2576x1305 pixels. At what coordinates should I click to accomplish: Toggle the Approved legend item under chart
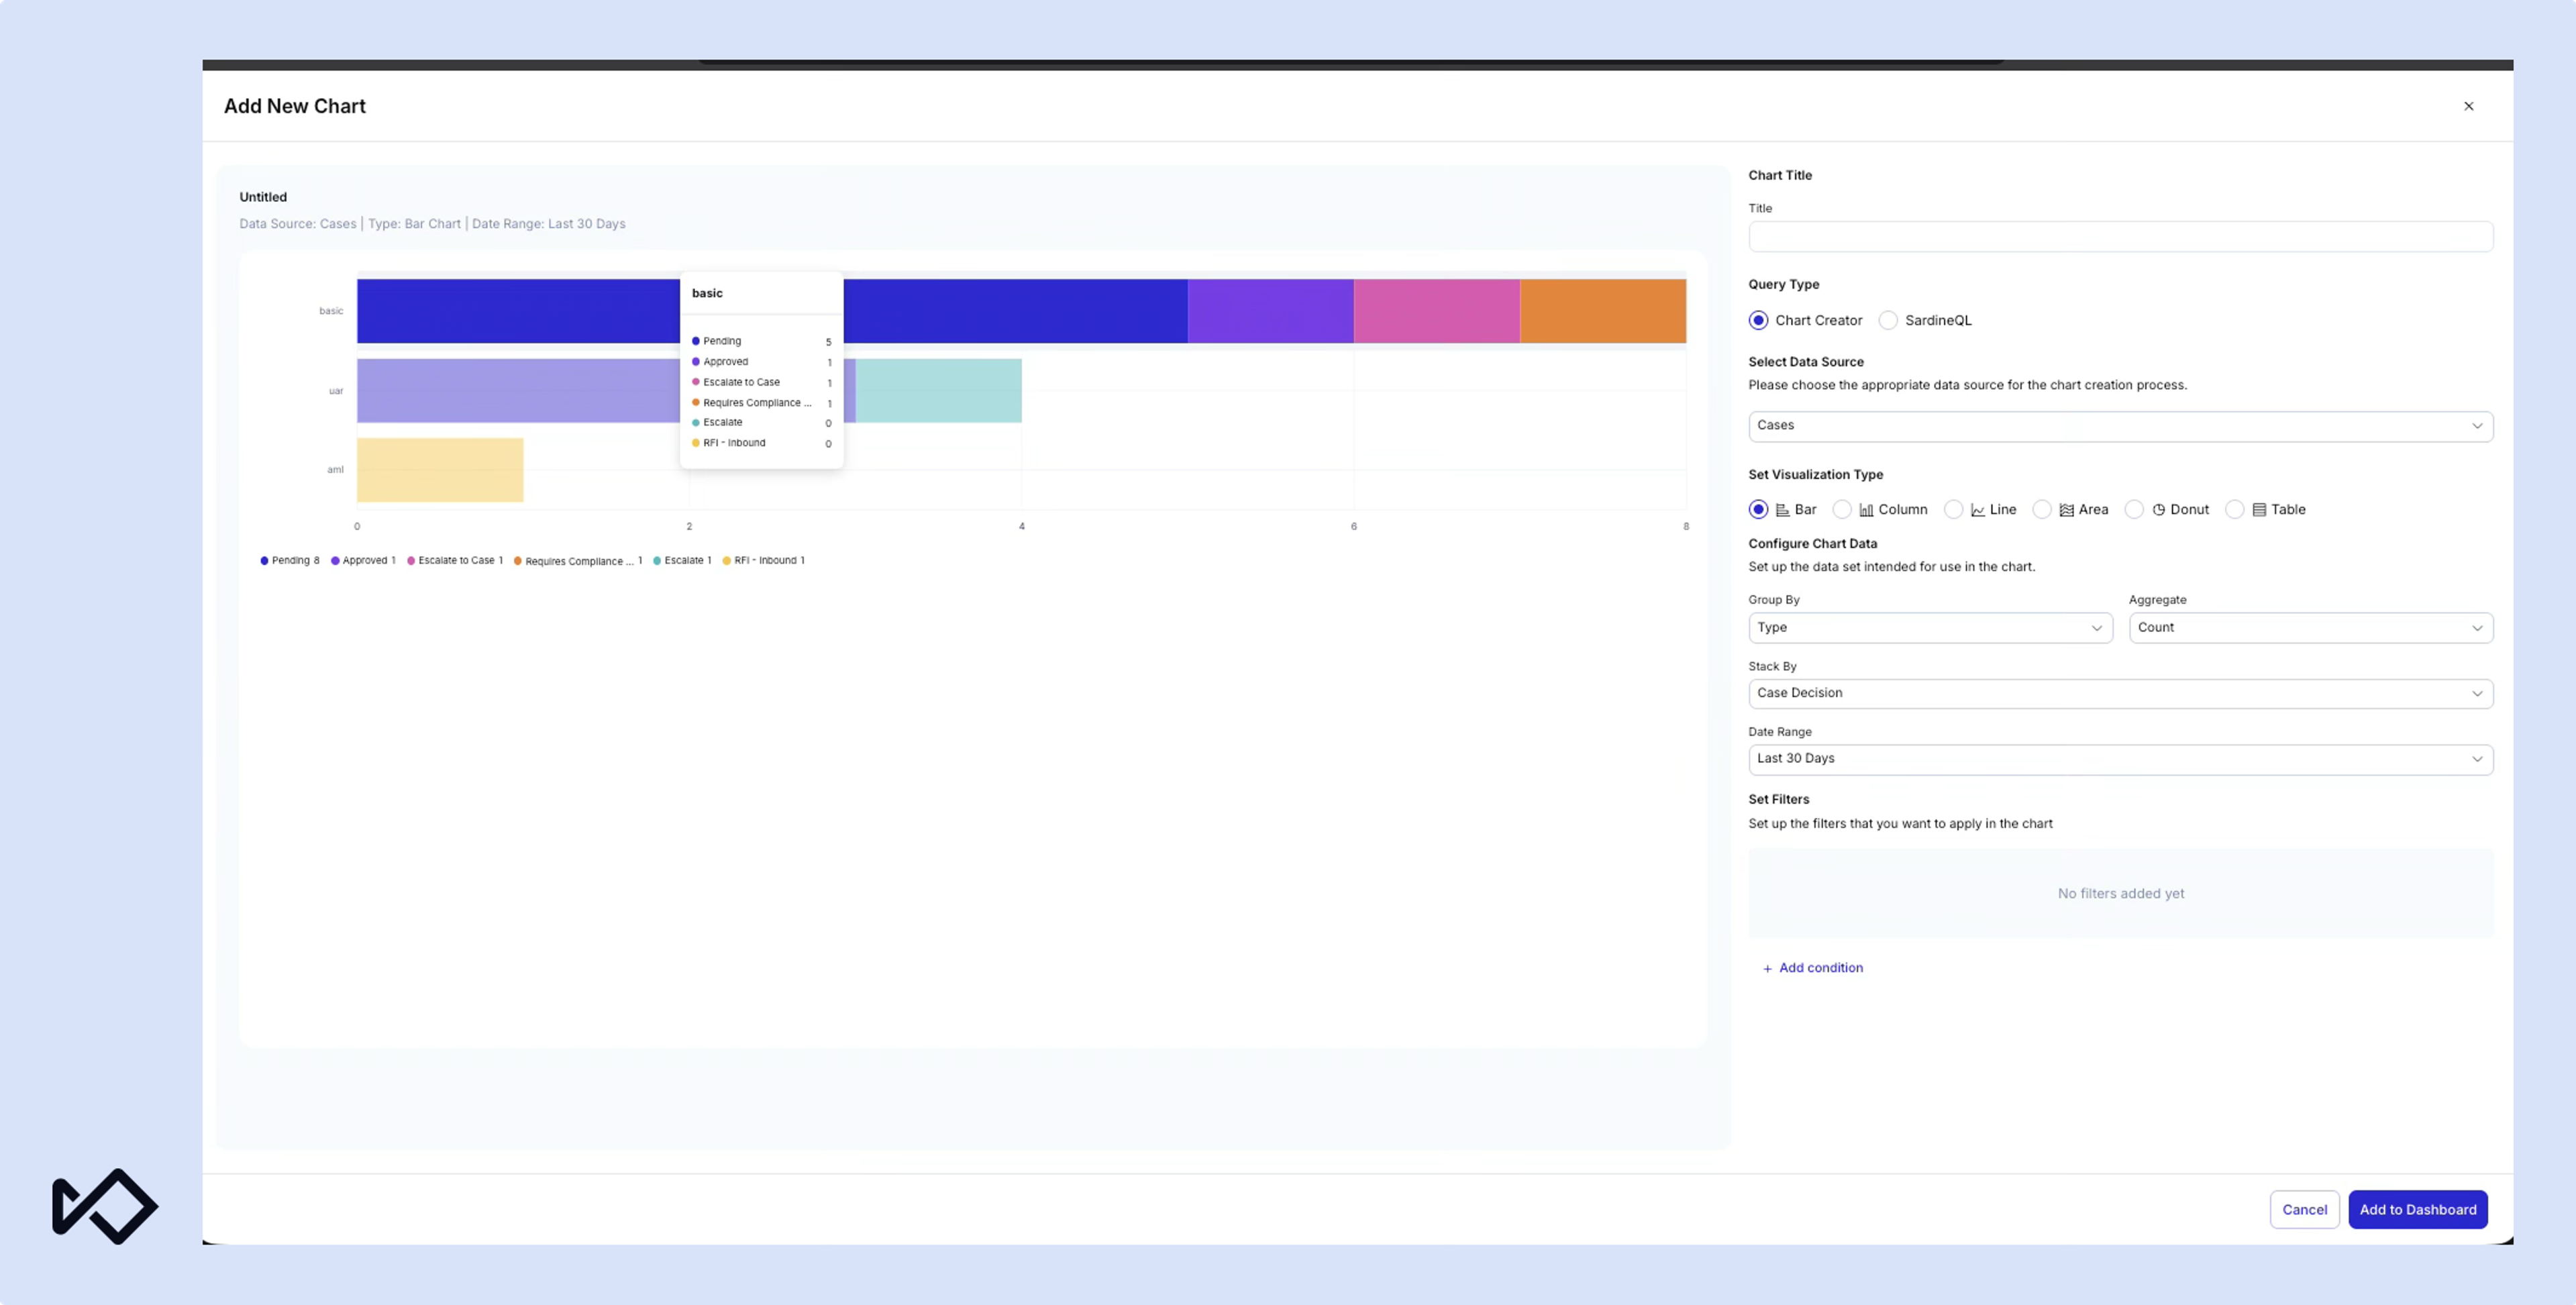363,561
